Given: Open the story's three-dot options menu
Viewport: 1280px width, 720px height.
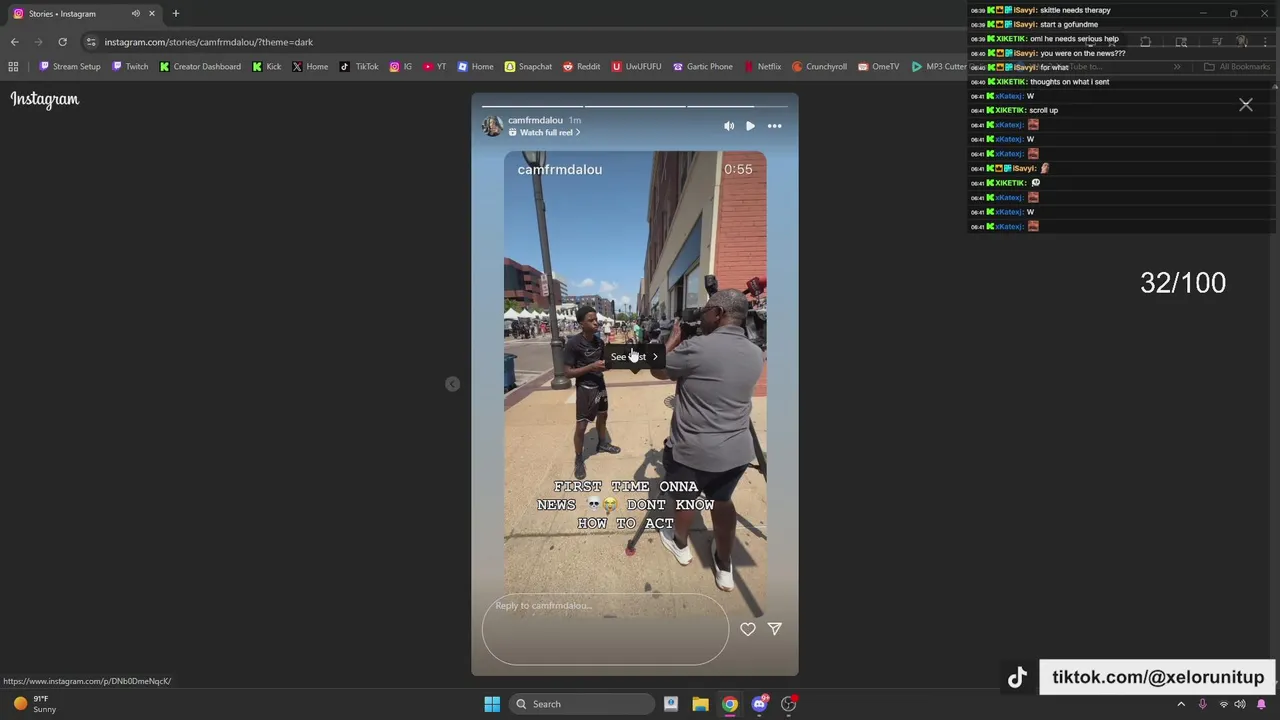Looking at the screenshot, I should tap(774, 126).
